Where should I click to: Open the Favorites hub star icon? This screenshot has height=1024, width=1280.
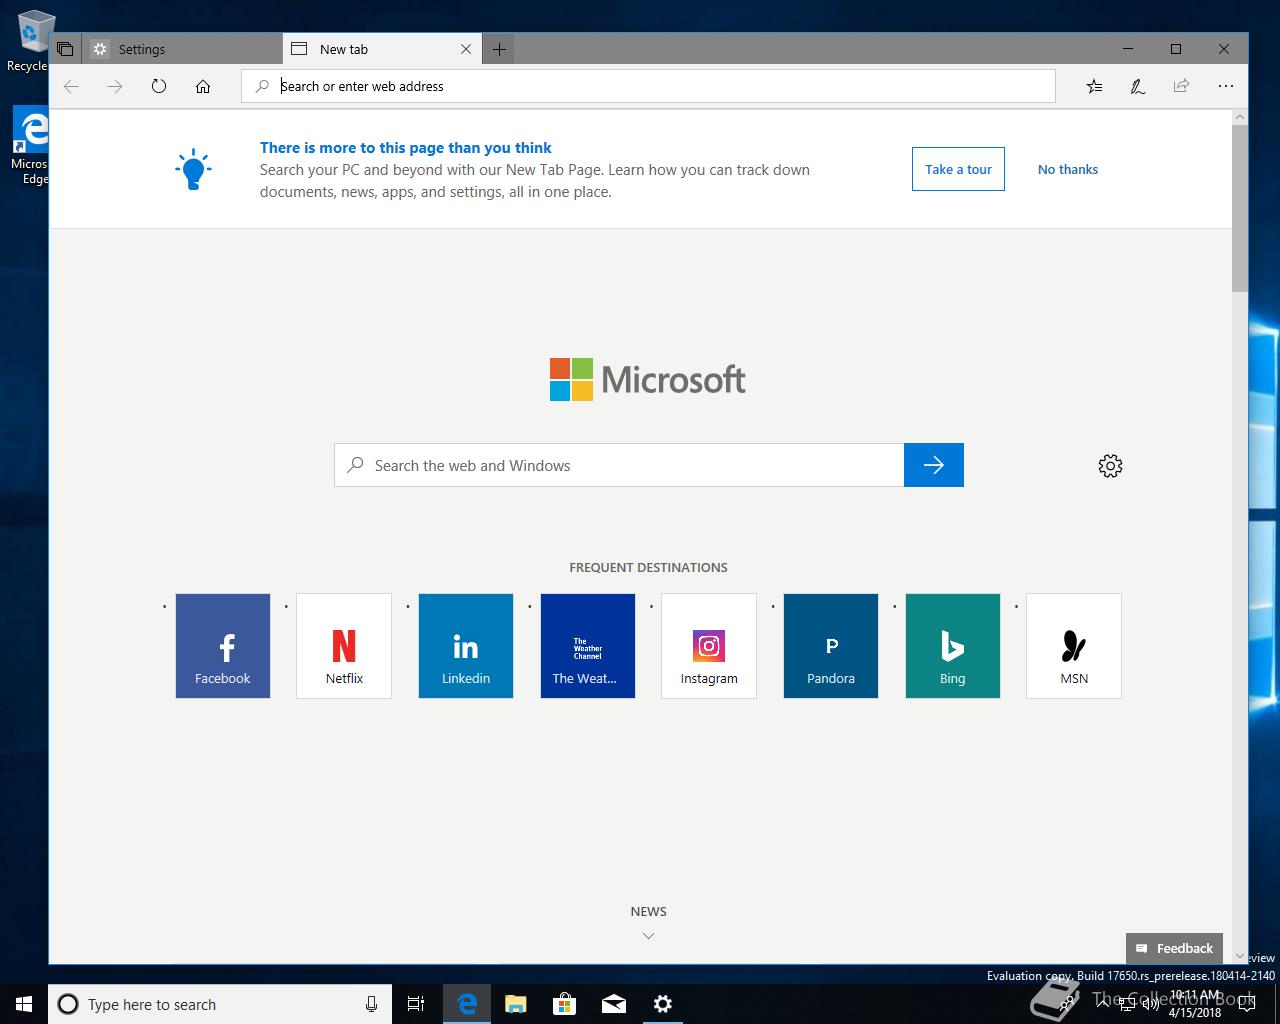click(x=1094, y=87)
